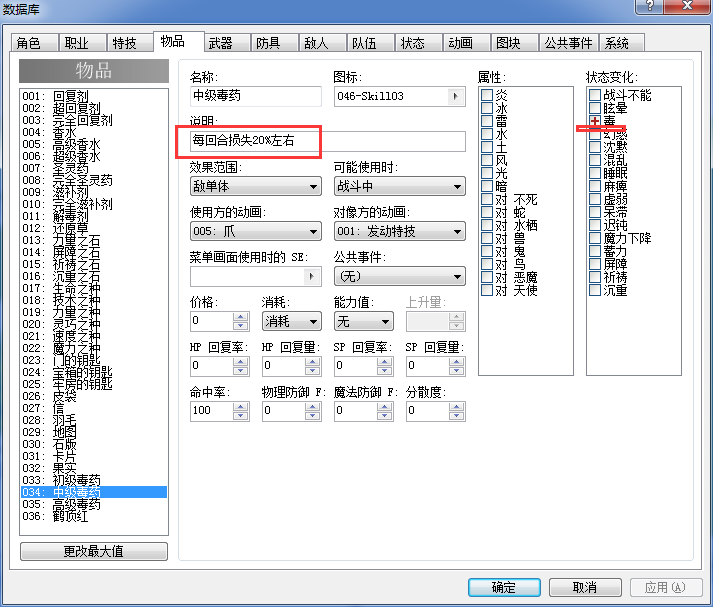713x607 pixels.
Task: Switch to the 特技 tab
Action: coord(131,43)
